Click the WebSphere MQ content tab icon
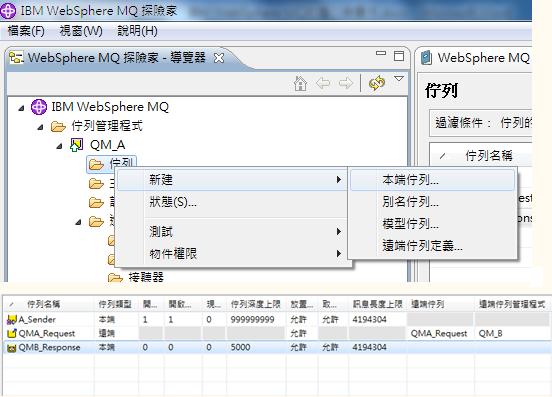 [x=426, y=58]
